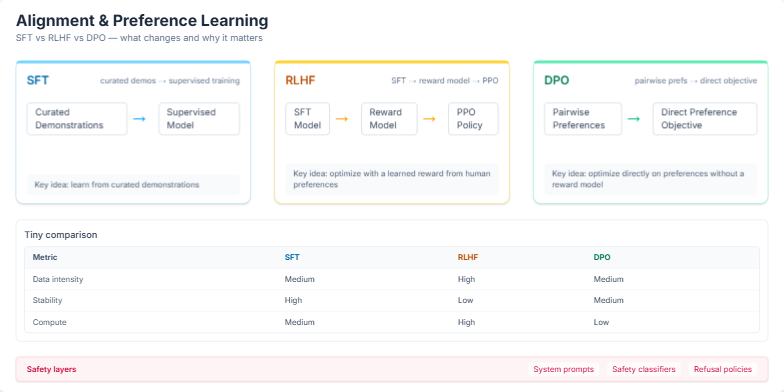Click RLHF Compute value High

click(x=466, y=322)
